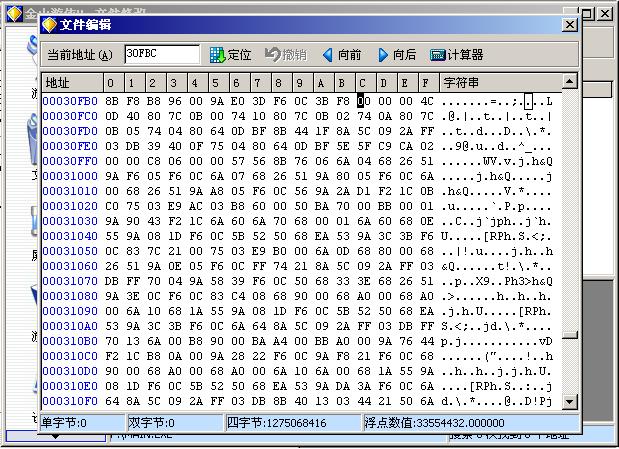Click string '......WV.v.j.h&Q' in row 00030FF0
The height and width of the screenshot is (449, 619).
click(497, 161)
